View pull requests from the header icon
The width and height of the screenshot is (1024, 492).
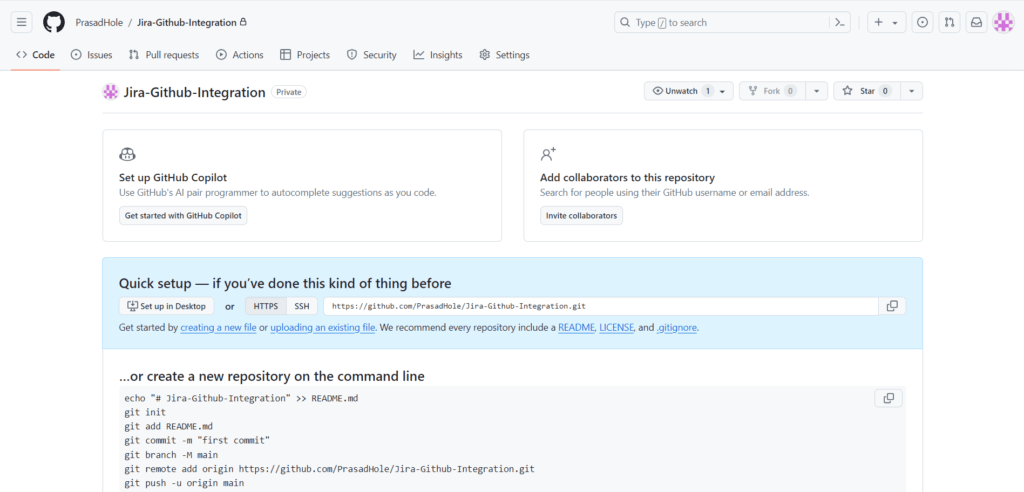(950, 22)
